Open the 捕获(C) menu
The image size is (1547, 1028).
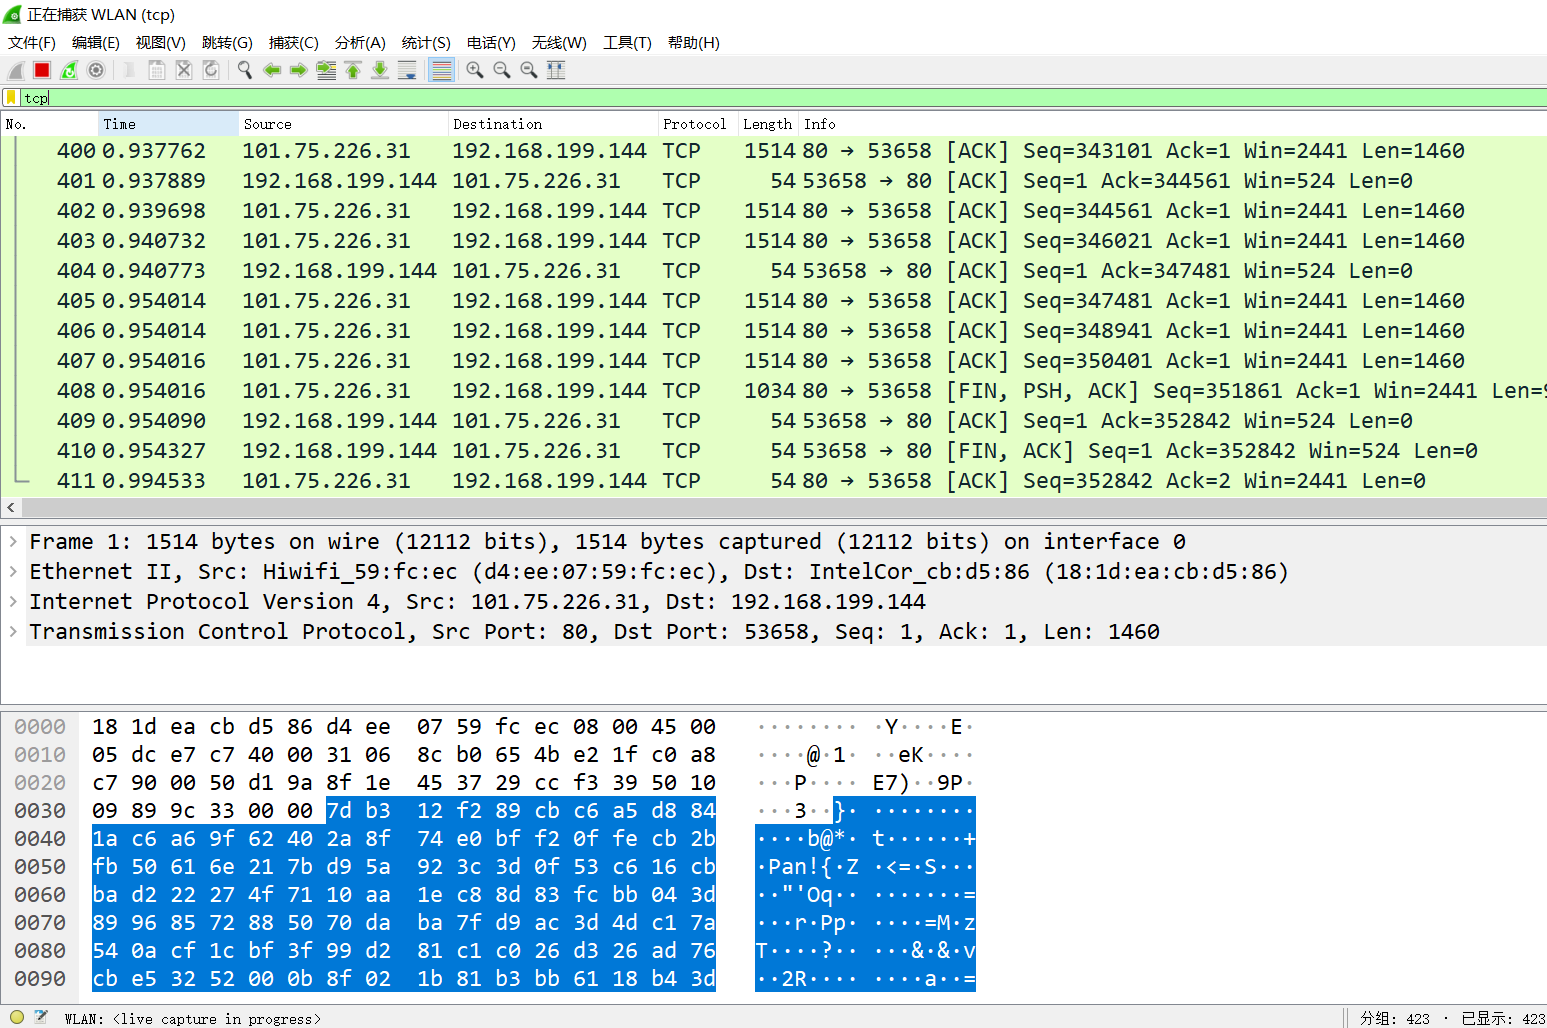pos(294,42)
